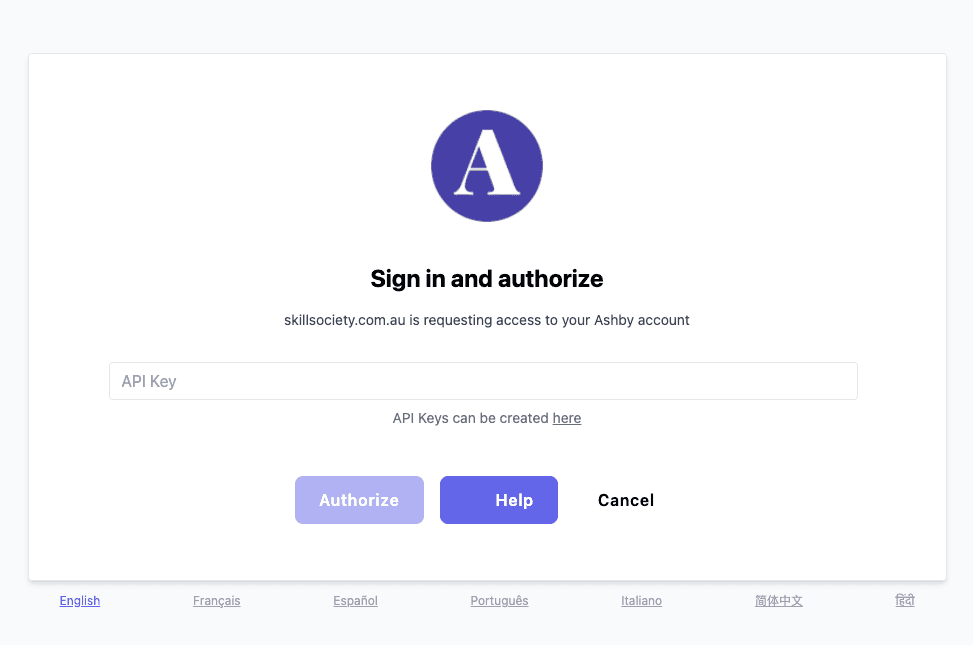Image resolution: width=973 pixels, height=645 pixels.
Task: Click the word 'Authorize' on the button
Action: 359,500
